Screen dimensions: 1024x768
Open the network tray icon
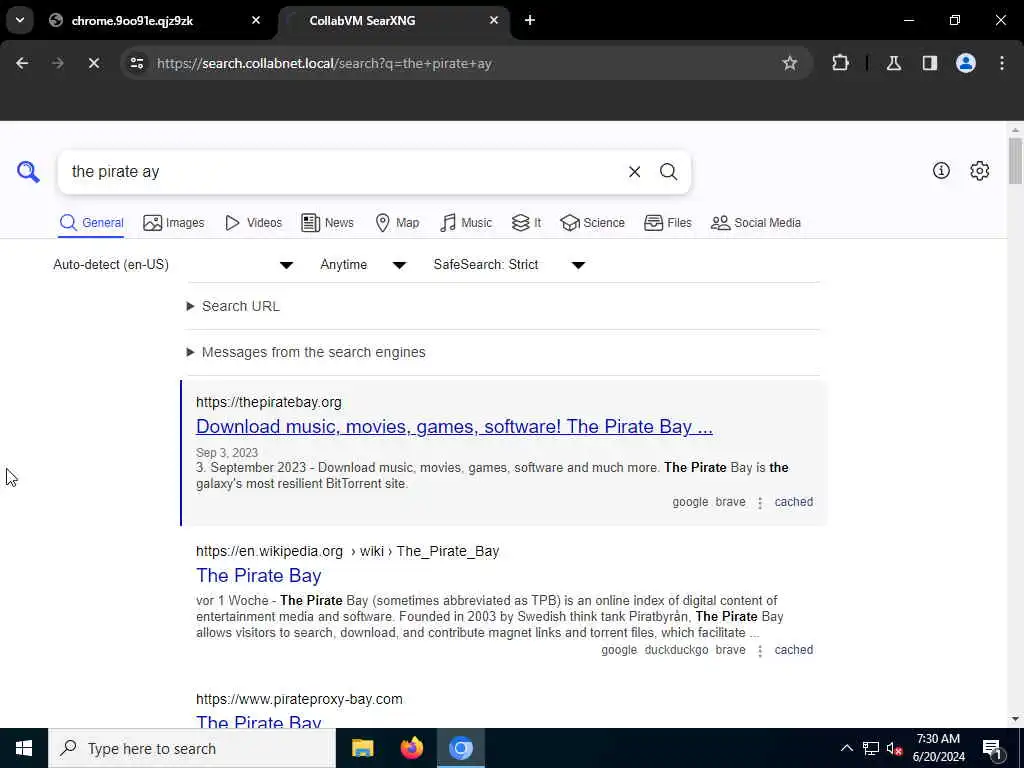871,748
